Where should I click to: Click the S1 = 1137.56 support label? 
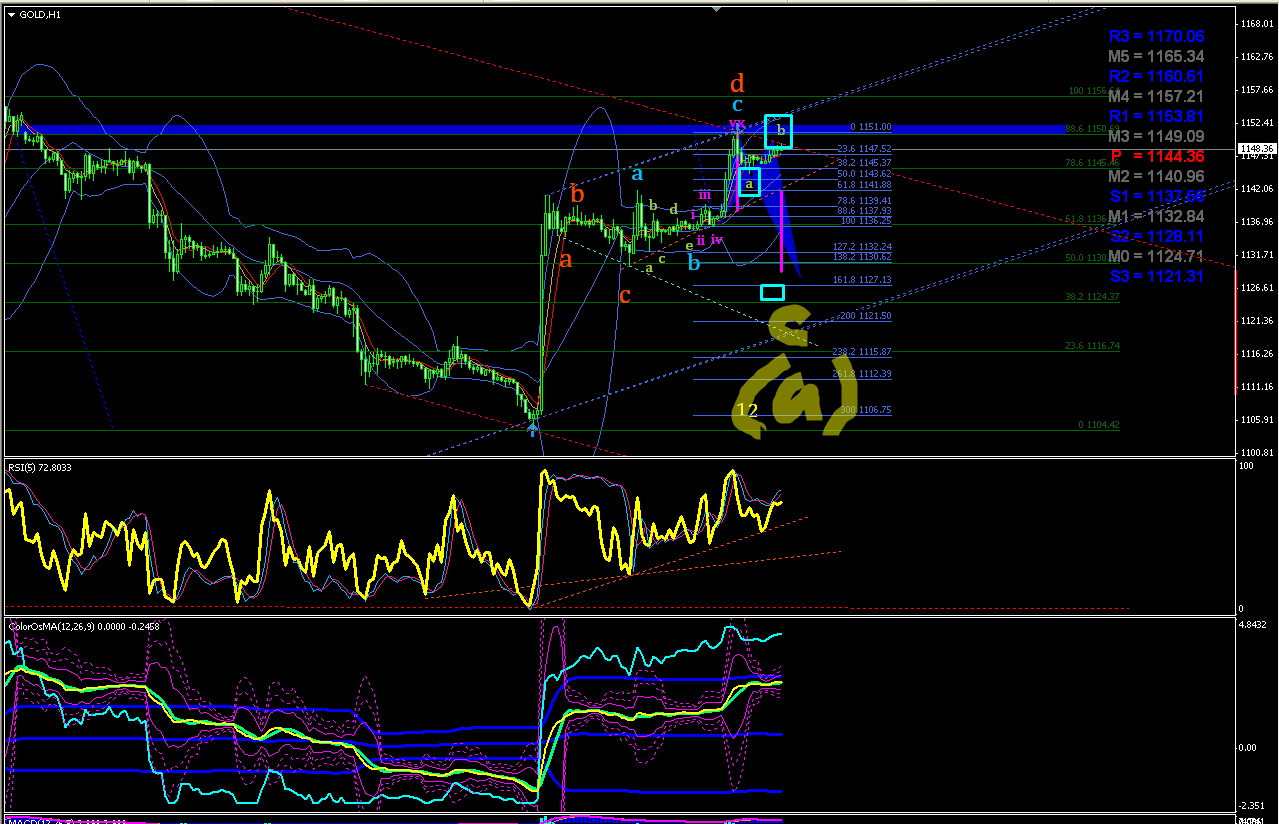(1156, 196)
